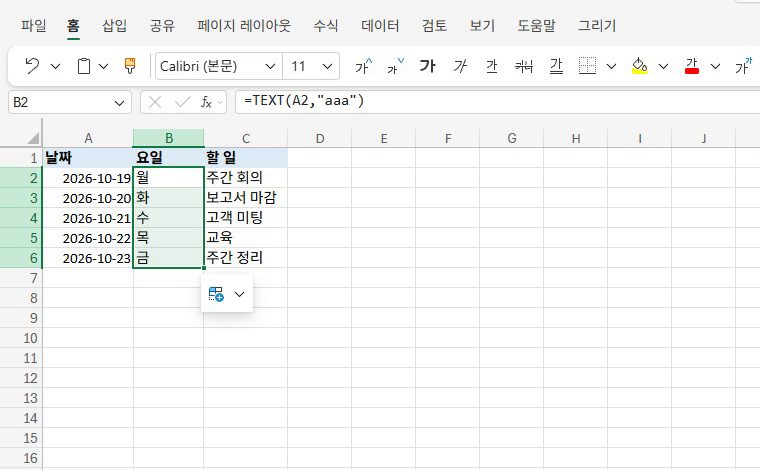Toggle Bold formatting
The width and height of the screenshot is (760, 470).
pyautogui.click(x=428, y=66)
